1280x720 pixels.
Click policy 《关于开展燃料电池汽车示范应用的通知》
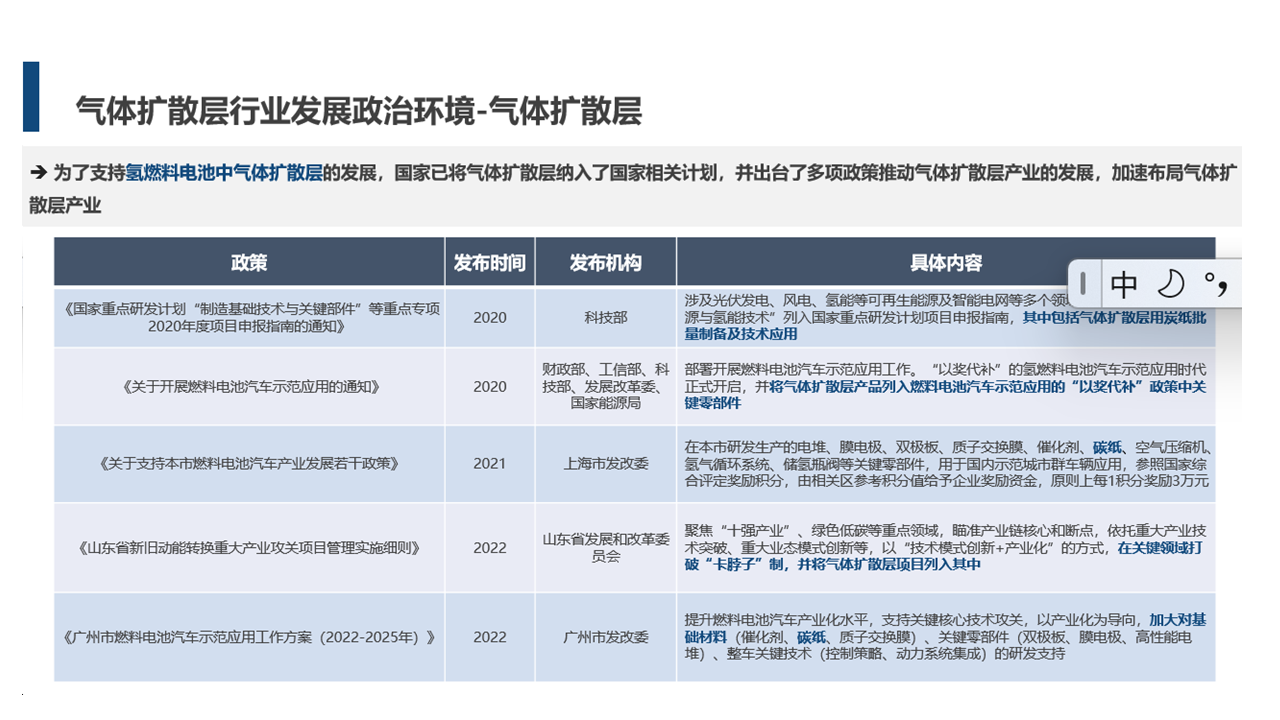click(x=249, y=386)
